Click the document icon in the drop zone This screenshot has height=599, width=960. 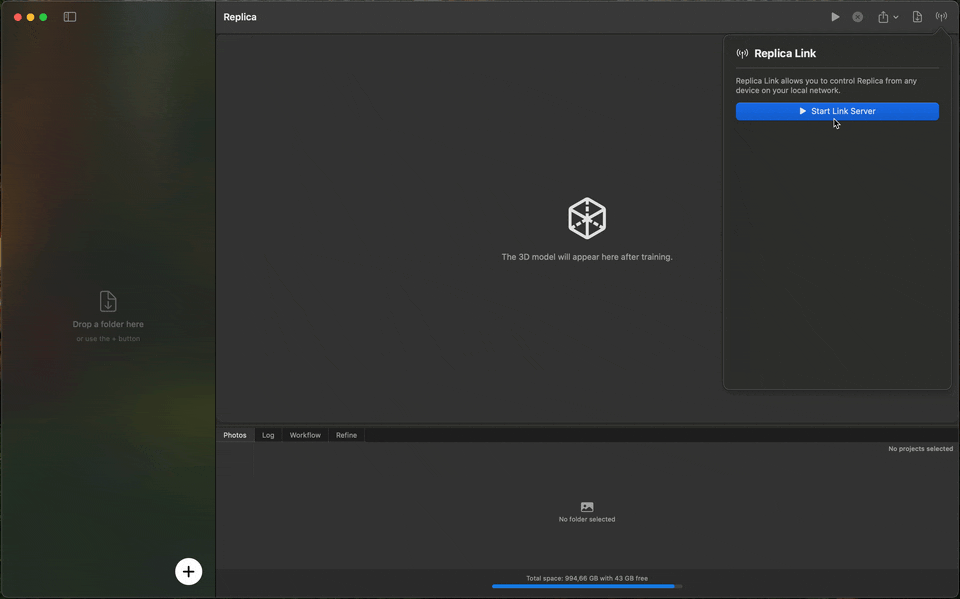[x=107, y=300]
